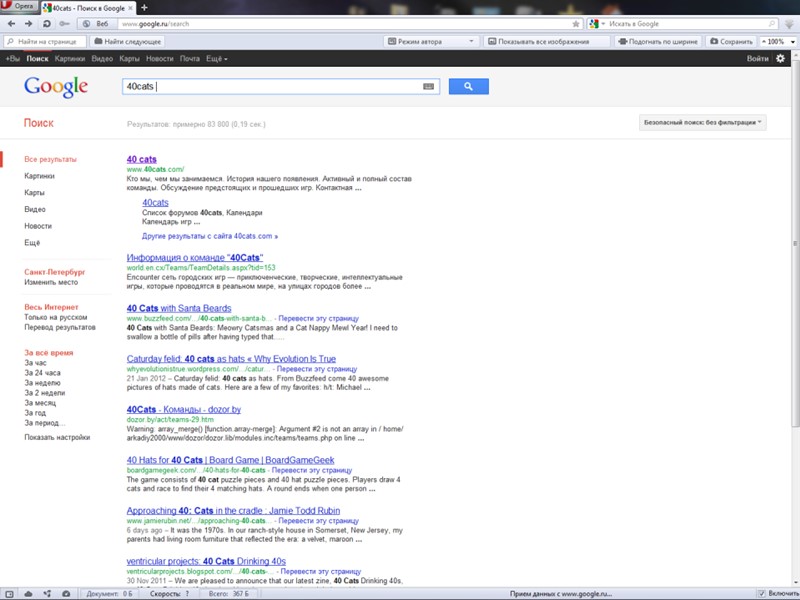This screenshot has width=800, height=600.
Task: Expand Ещё in the left sidebar
Action: [x=32, y=243]
